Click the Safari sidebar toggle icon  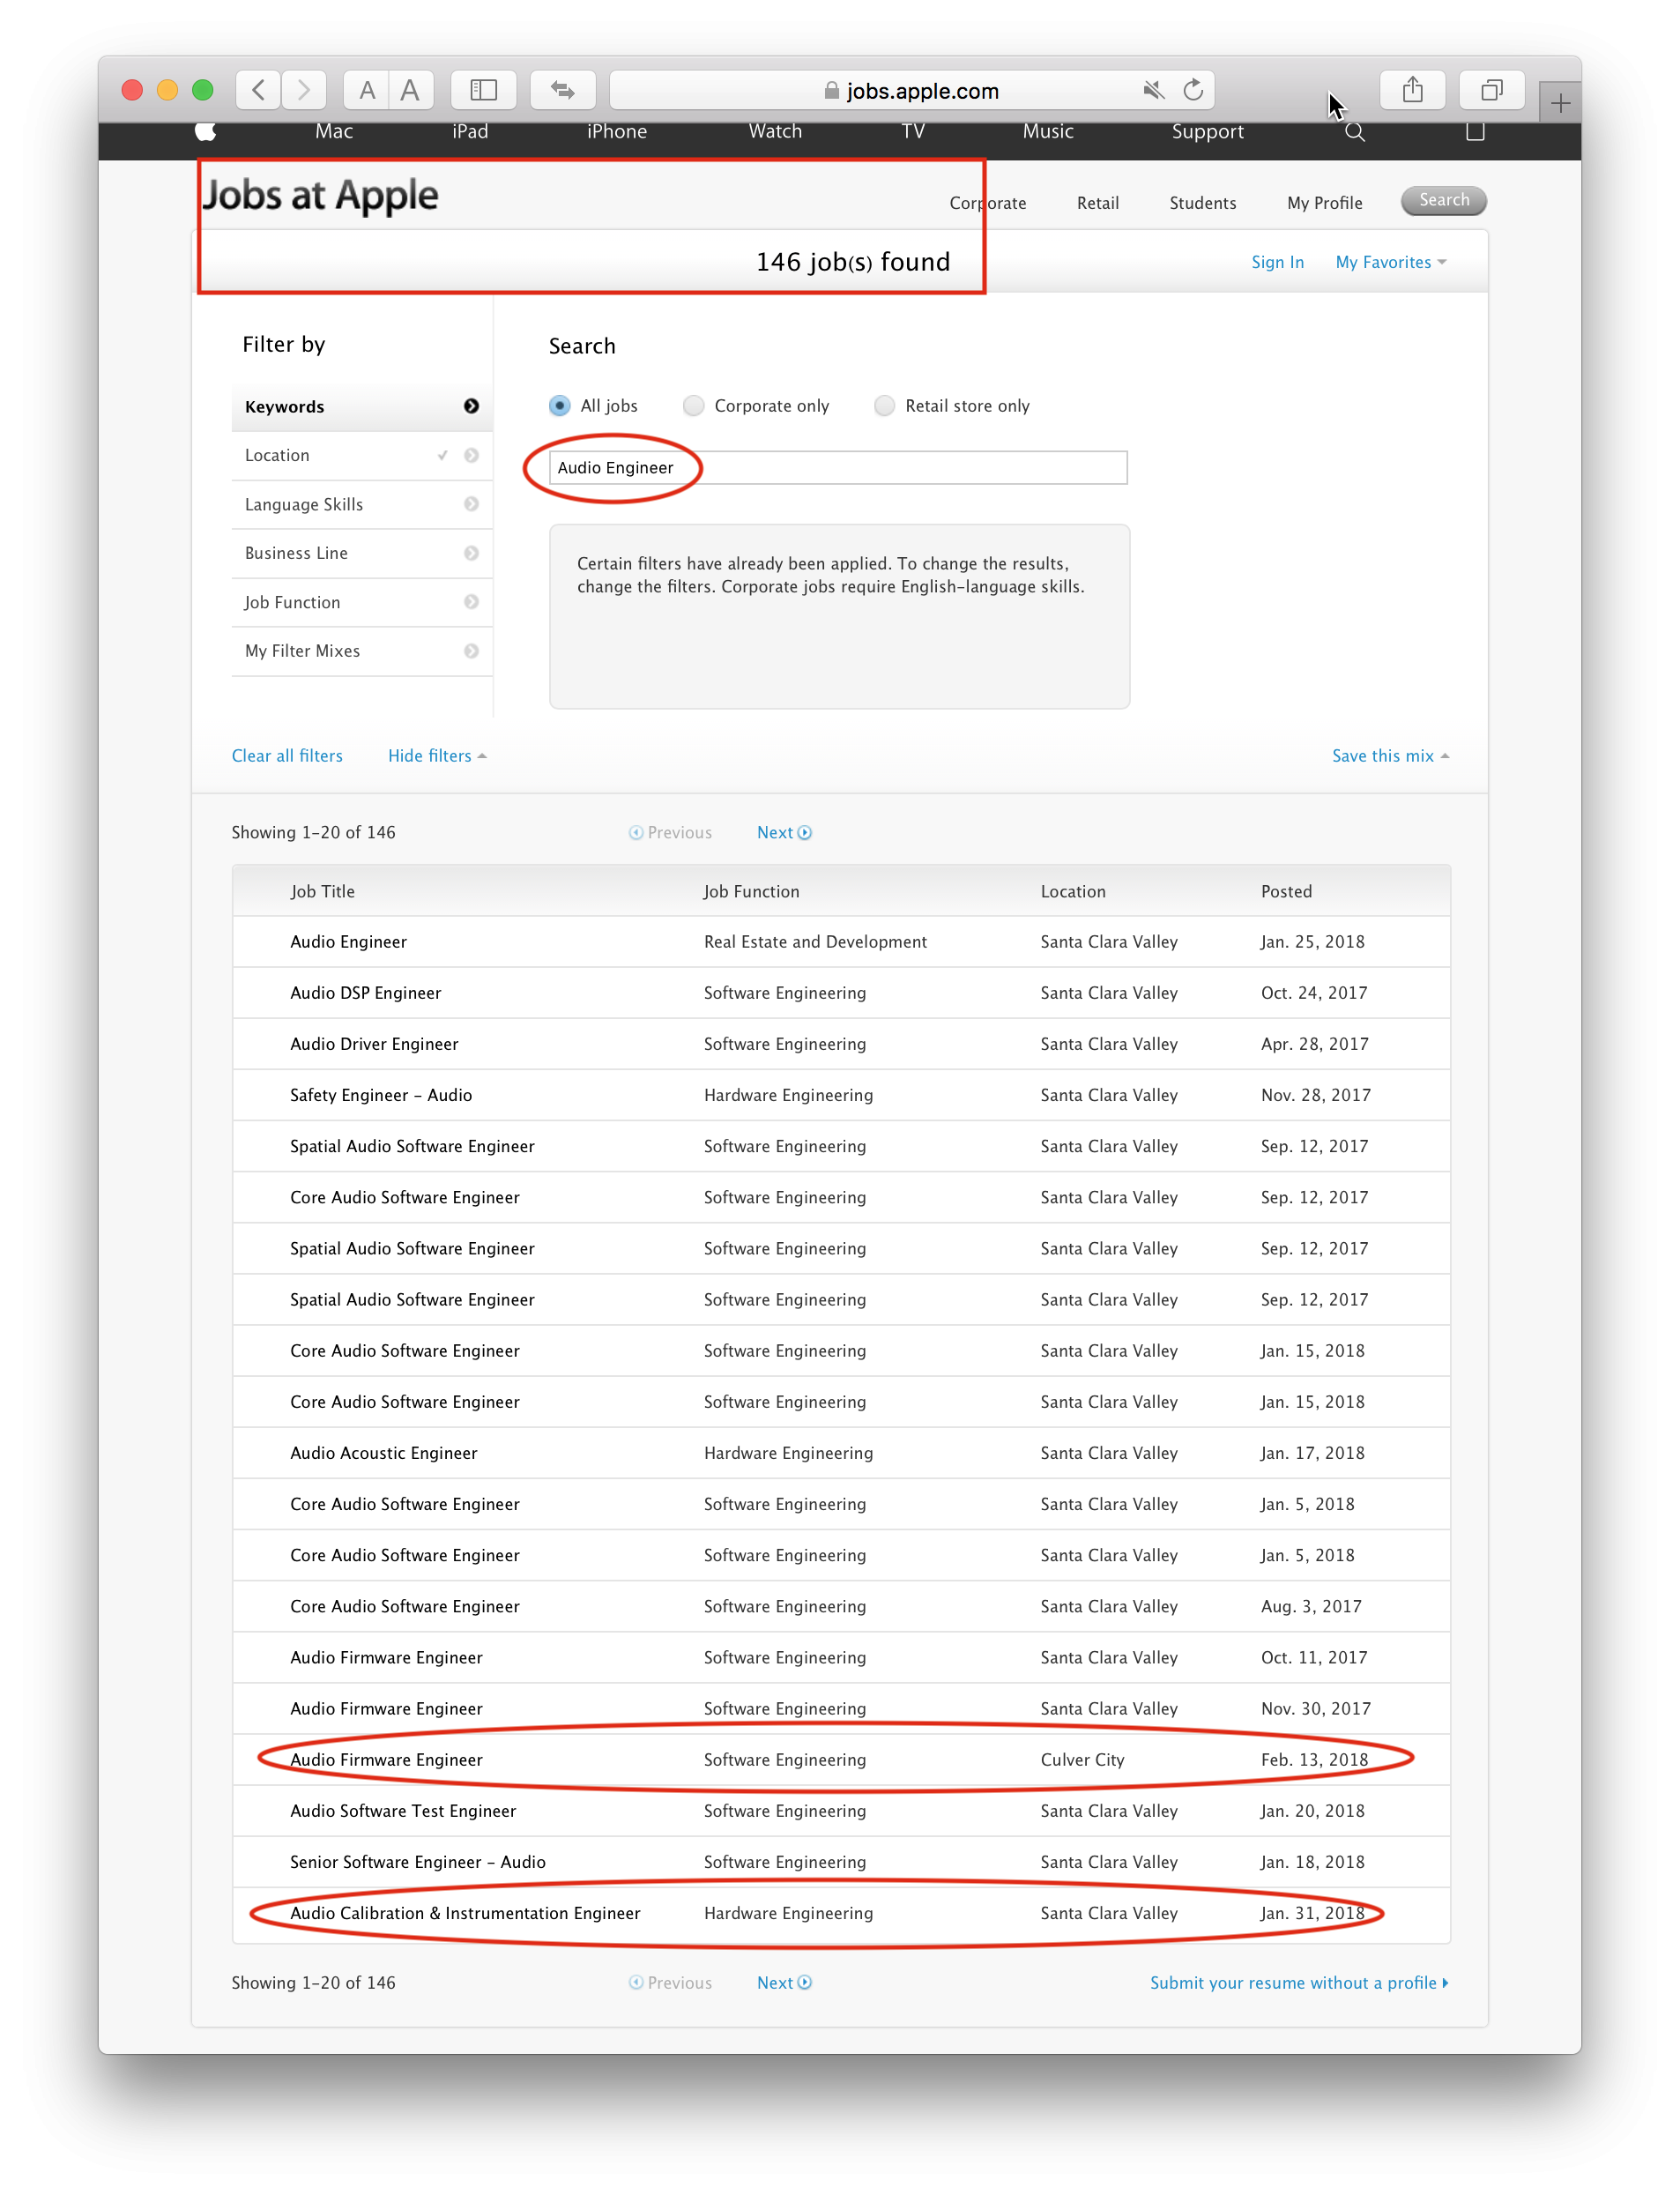pos(484,90)
